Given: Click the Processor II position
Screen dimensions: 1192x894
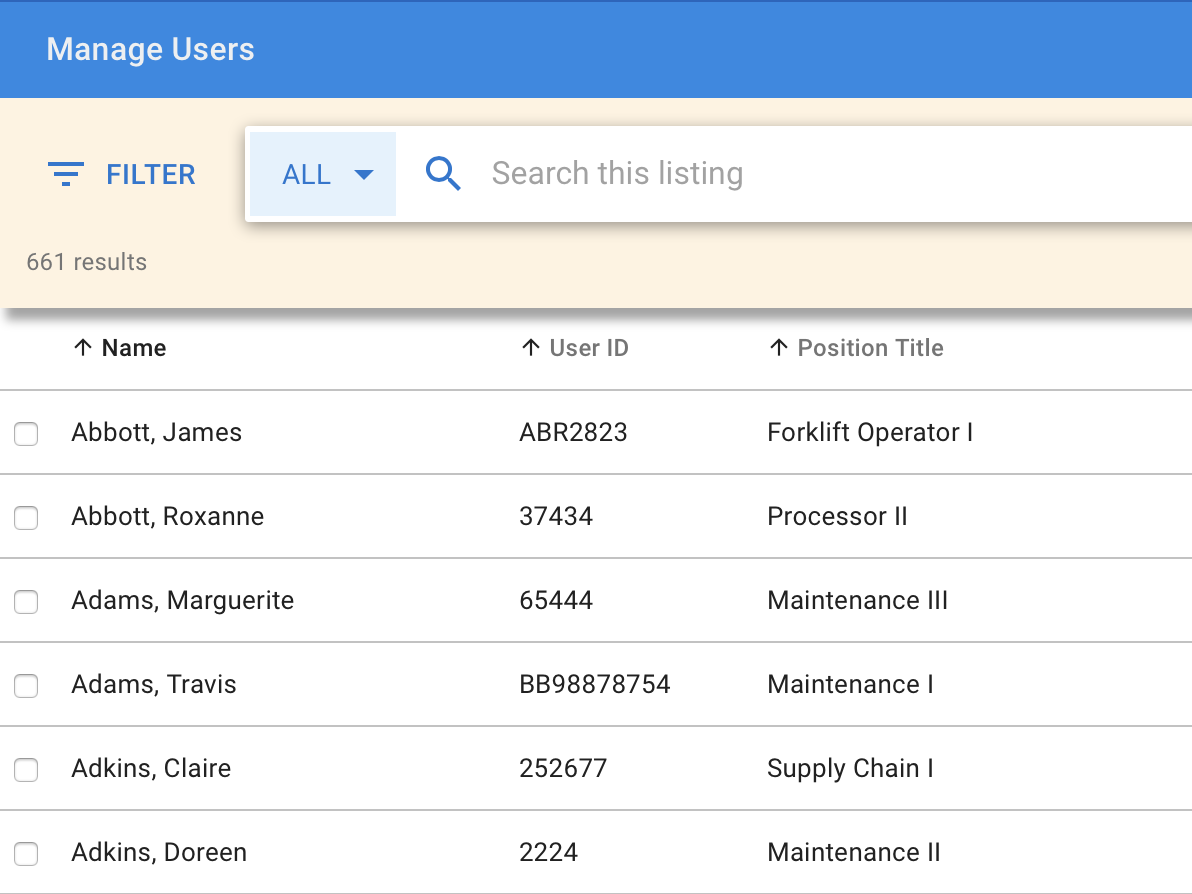Looking at the screenshot, I should 837,516.
